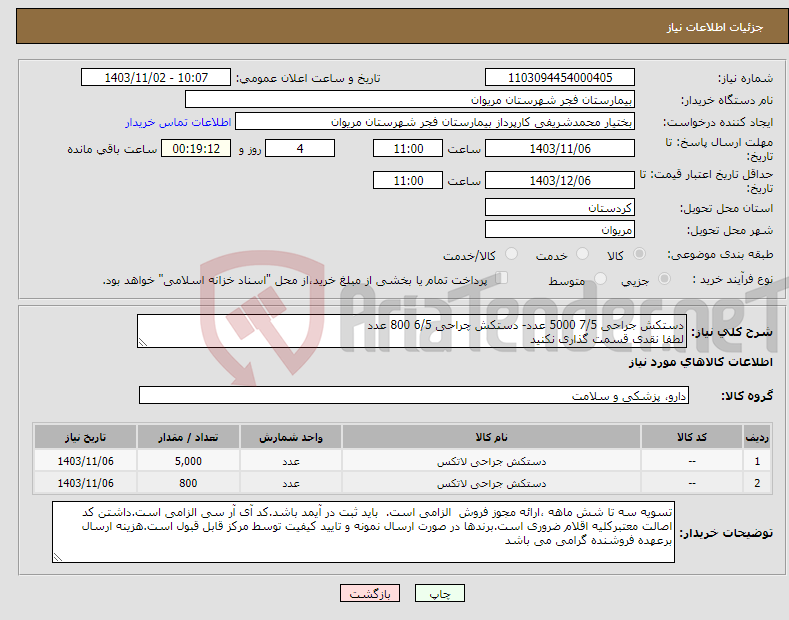Image resolution: width=789 pixels, height=620 pixels.
Task: Click the response deadline hour 11:00 field
Action: point(408,148)
